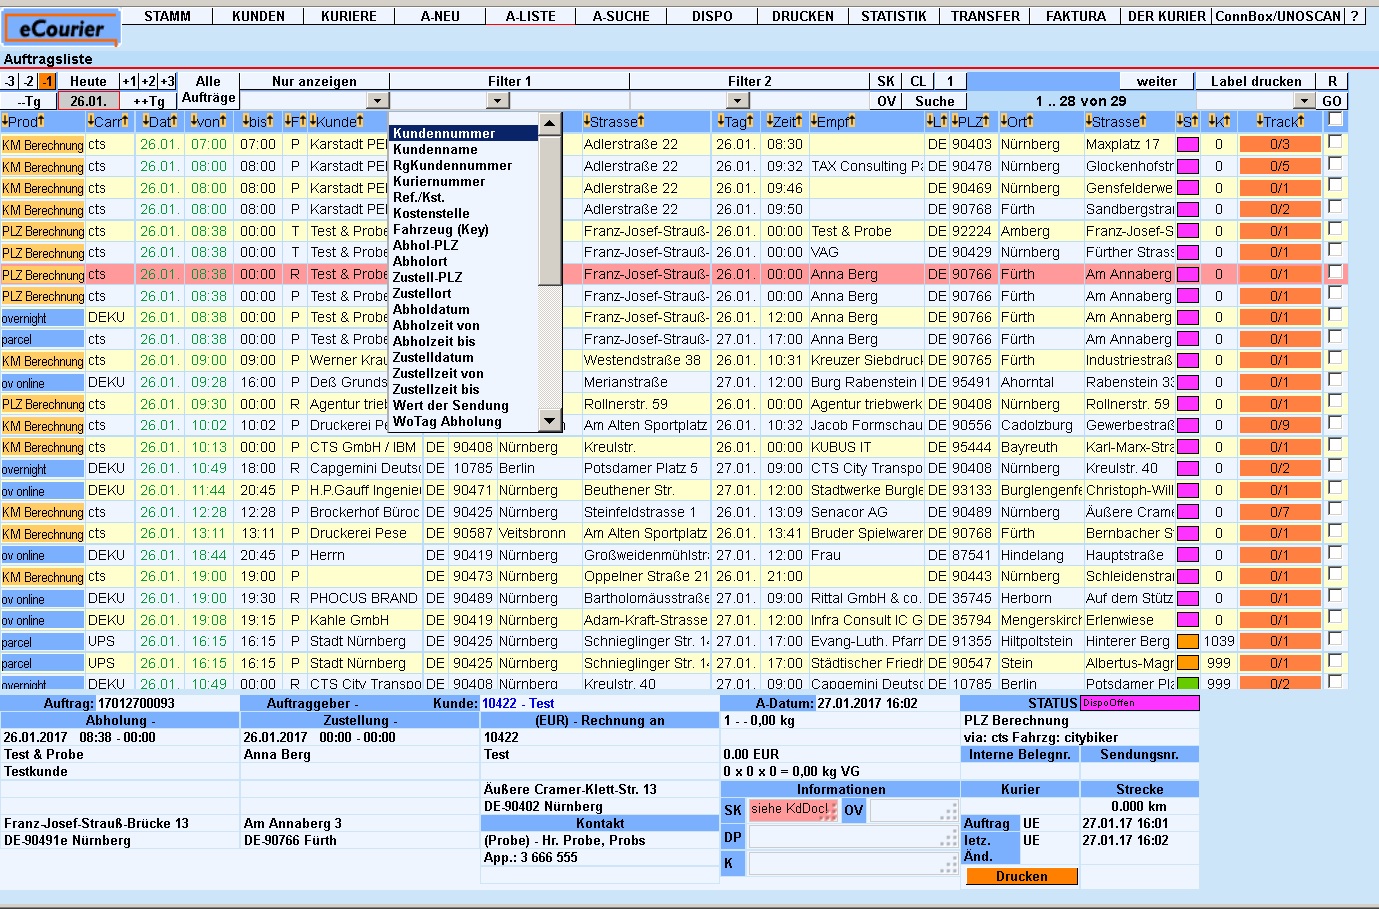Toggle the select-all checkbox in header
Image resolution: width=1379 pixels, height=909 pixels.
[x=1334, y=120]
